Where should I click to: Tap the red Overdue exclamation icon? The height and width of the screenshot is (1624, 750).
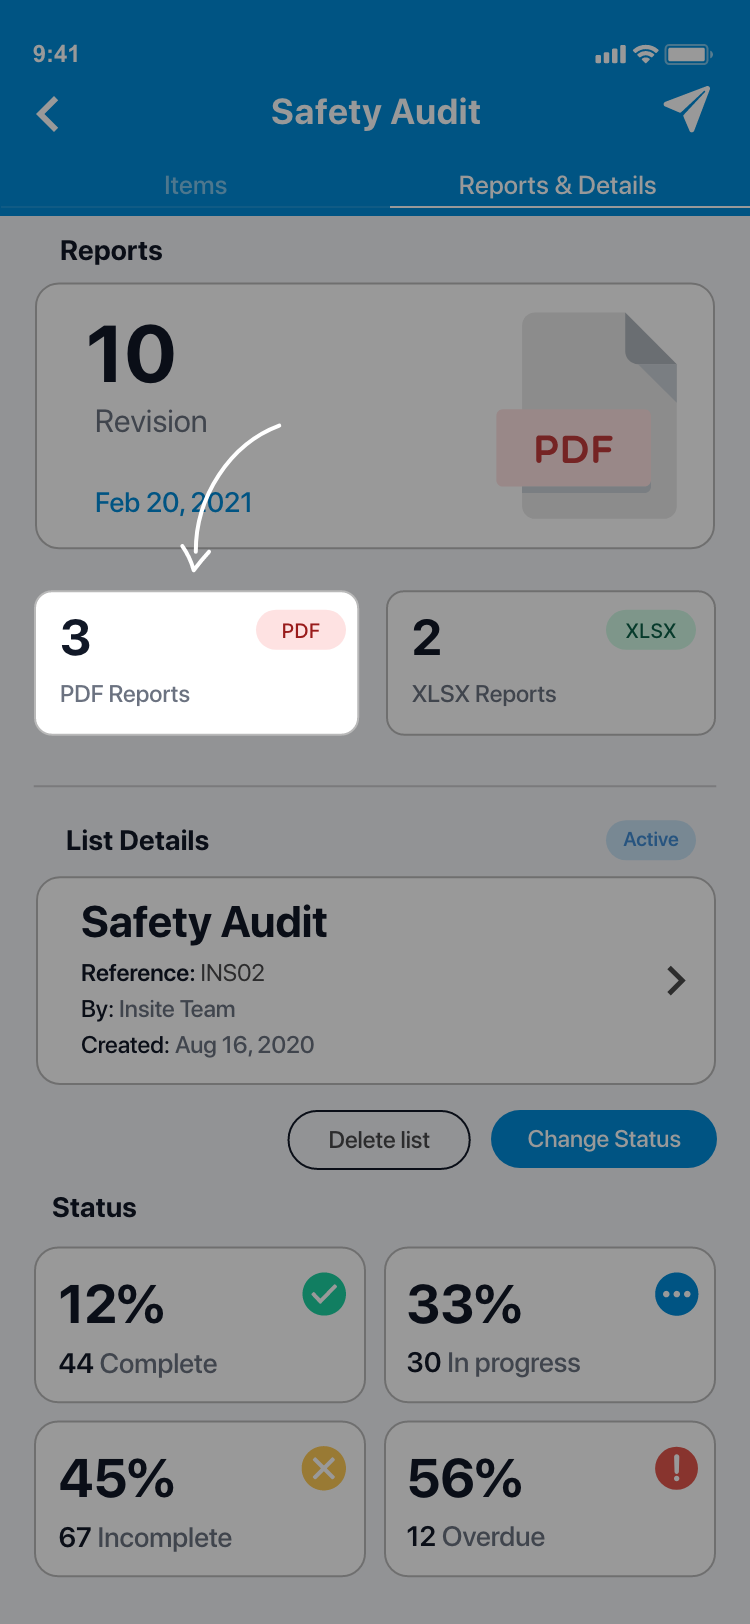click(677, 1469)
